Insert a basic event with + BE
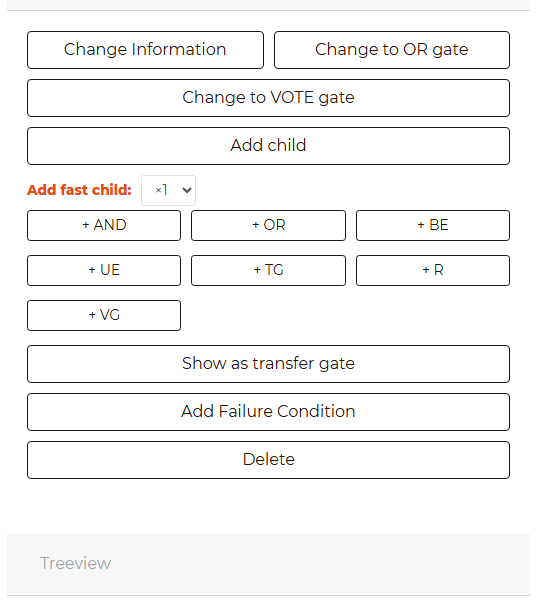542x611 pixels. (x=433, y=225)
